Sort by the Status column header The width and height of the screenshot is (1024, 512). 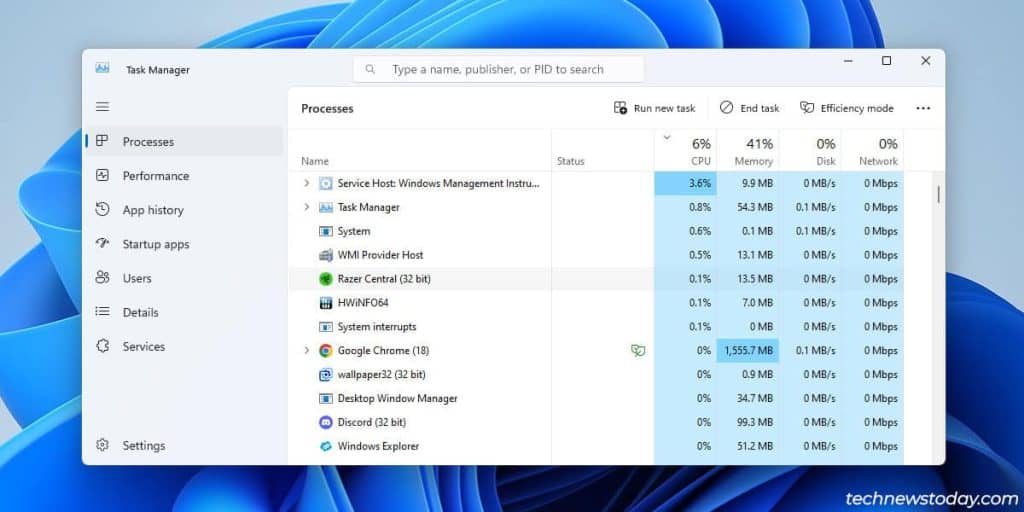(x=570, y=161)
